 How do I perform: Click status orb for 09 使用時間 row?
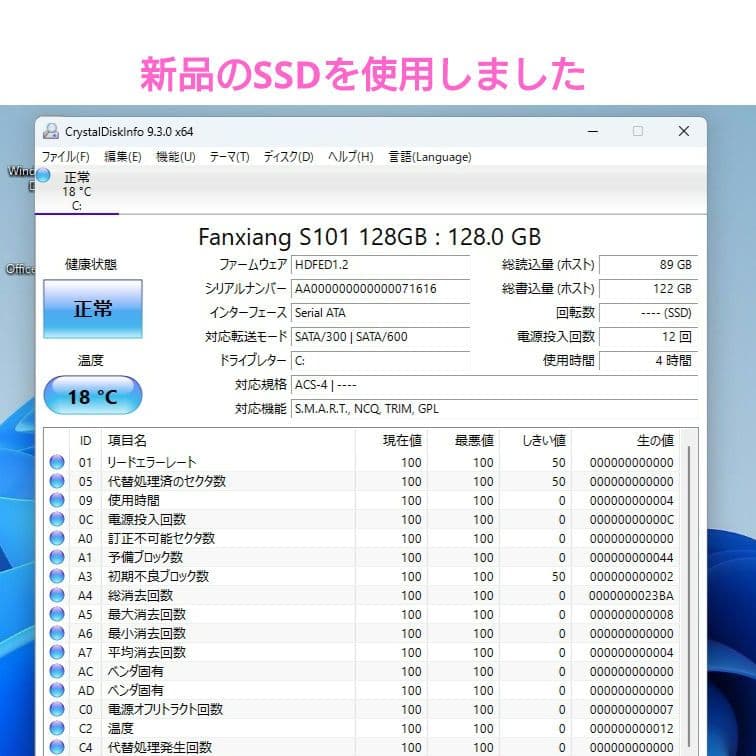pos(57,500)
